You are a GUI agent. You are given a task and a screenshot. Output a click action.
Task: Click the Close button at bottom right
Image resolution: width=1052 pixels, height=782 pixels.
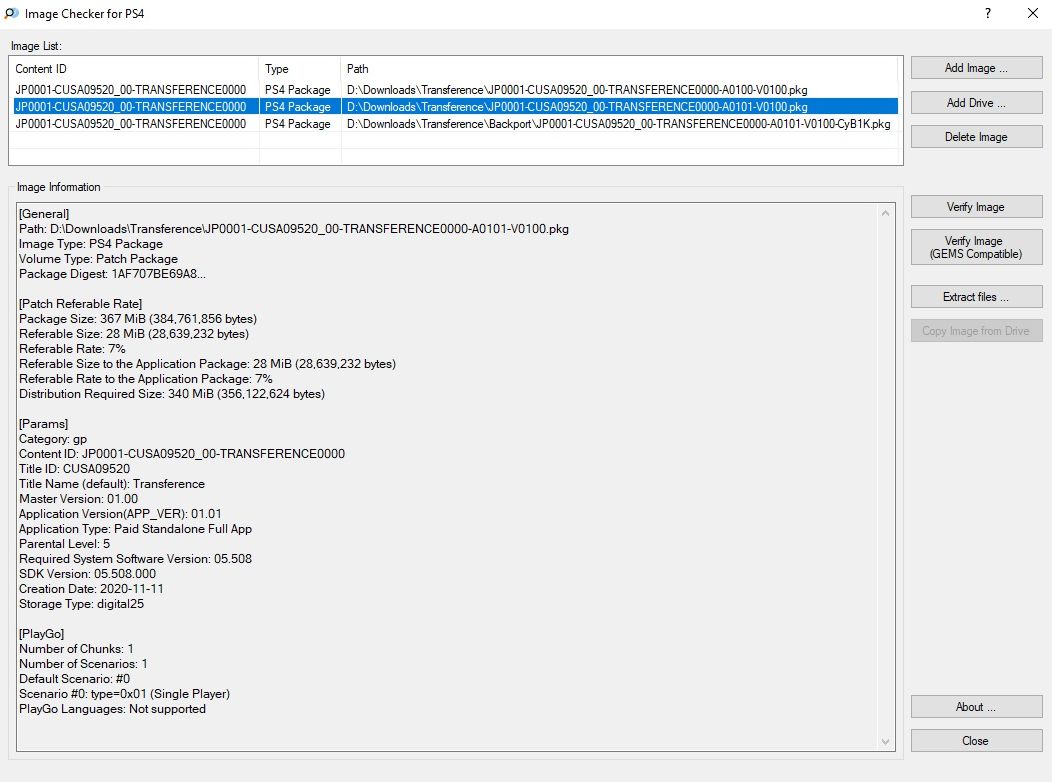pos(976,740)
